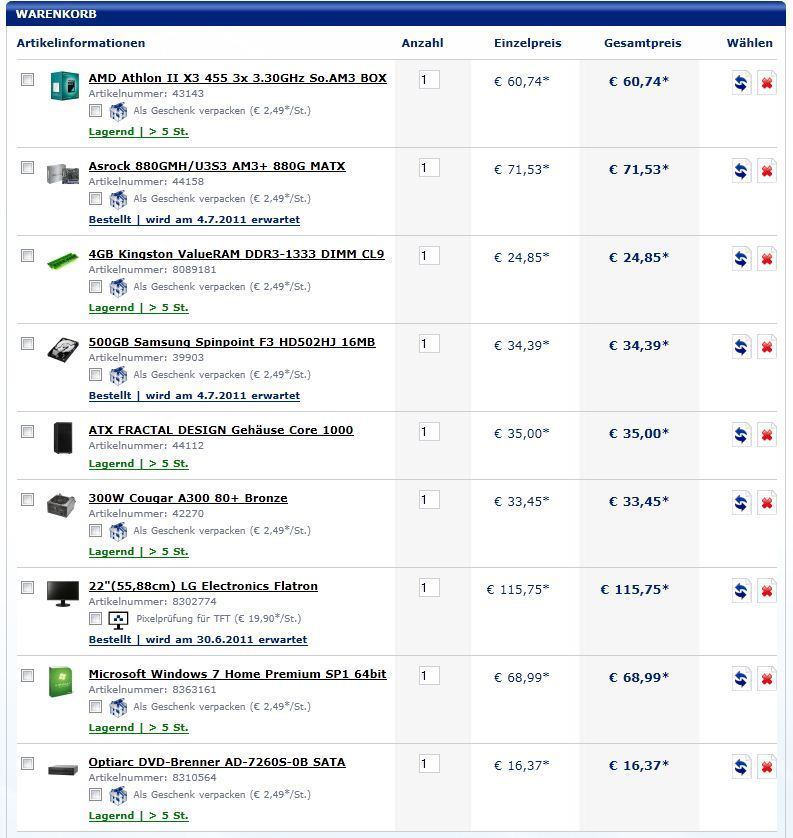Remove the AMD Athlon II X3 item
793x838 pixels.
pos(767,83)
